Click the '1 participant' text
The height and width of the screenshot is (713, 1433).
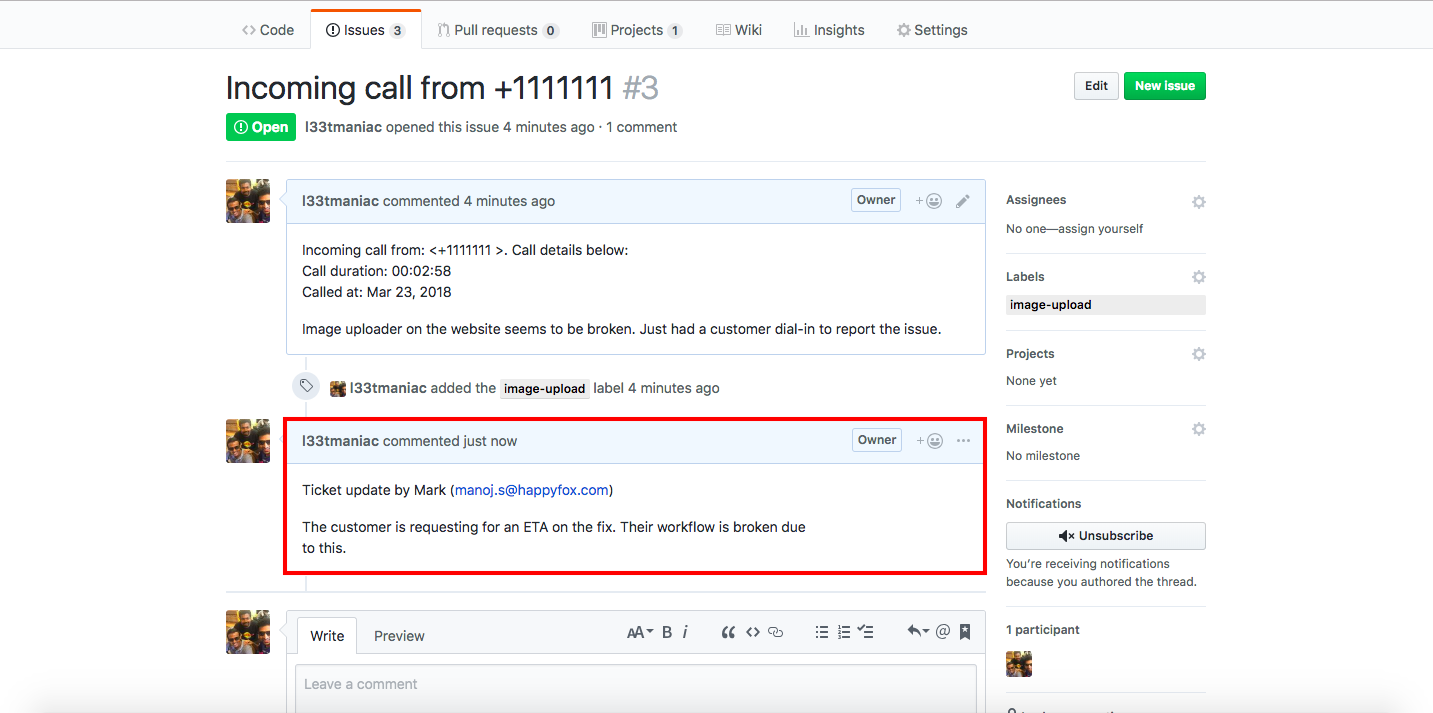coord(1043,630)
